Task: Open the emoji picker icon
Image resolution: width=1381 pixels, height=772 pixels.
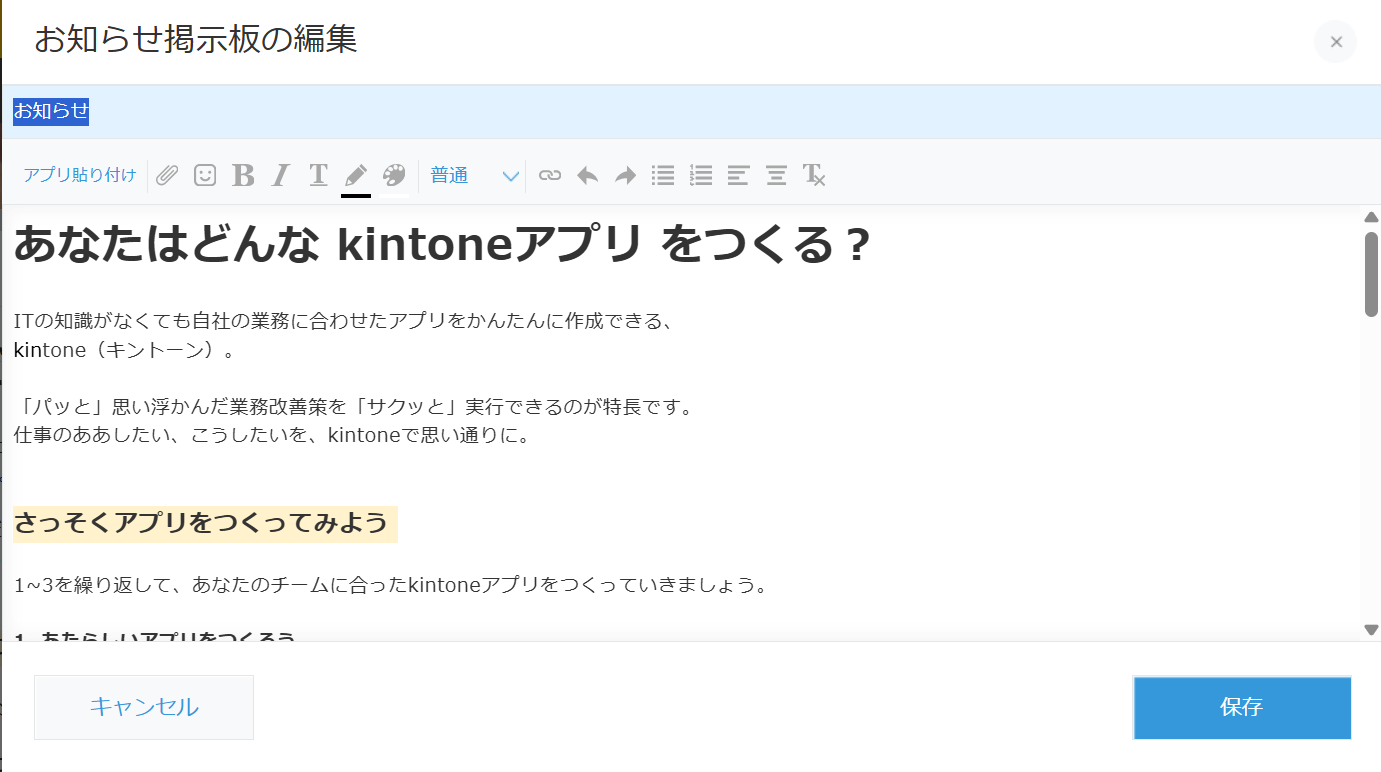Action: [x=205, y=175]
